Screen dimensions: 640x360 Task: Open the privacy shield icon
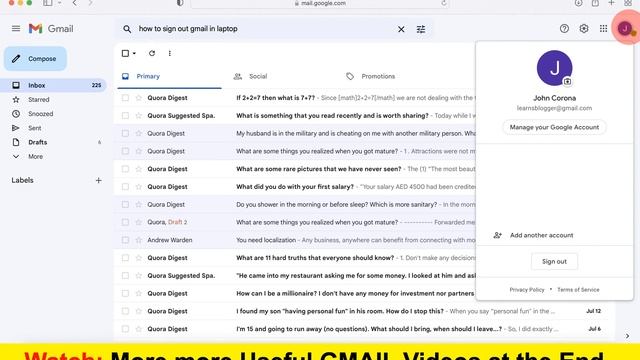pyautogui.click(x=180, y=3)
